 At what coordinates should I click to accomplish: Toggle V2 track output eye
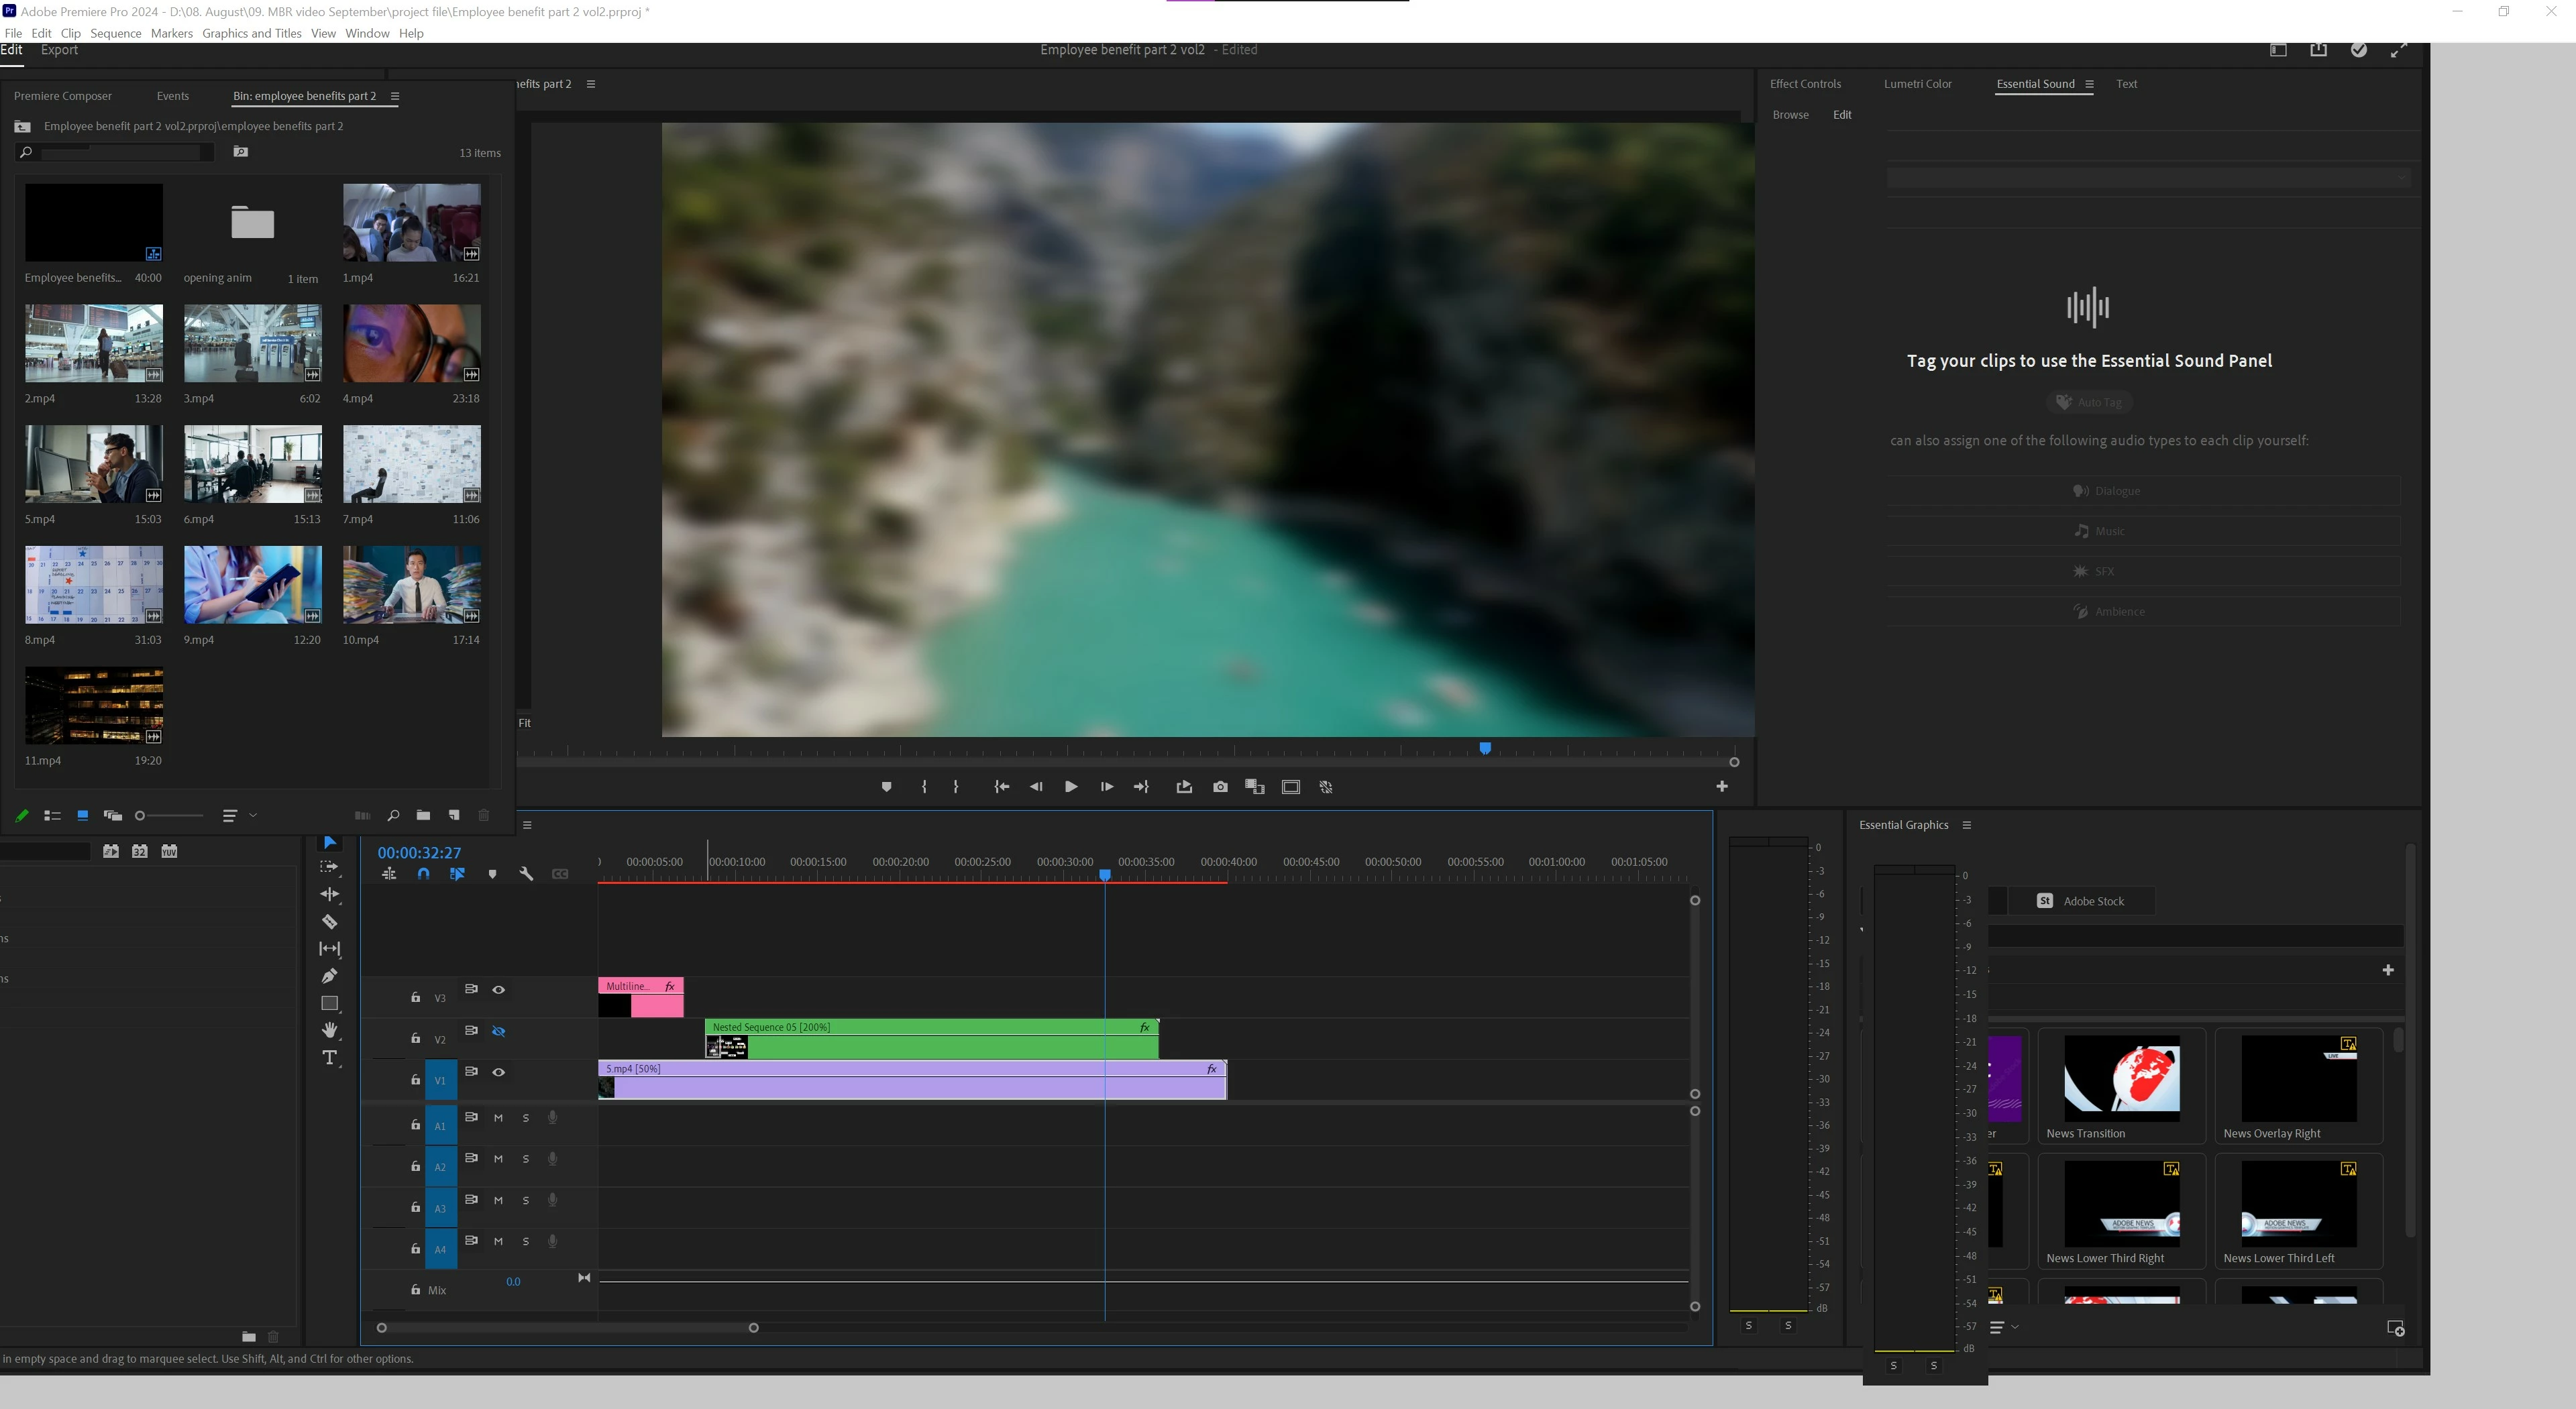[x=498, y=1031]
